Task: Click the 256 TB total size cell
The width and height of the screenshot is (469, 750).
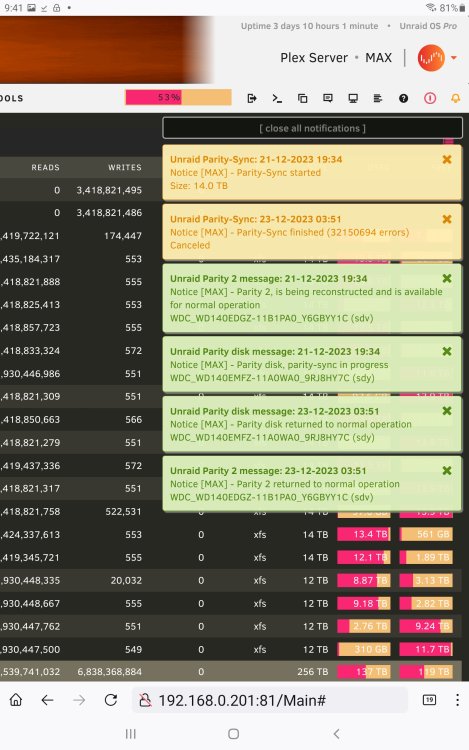Action: (313, 672)
